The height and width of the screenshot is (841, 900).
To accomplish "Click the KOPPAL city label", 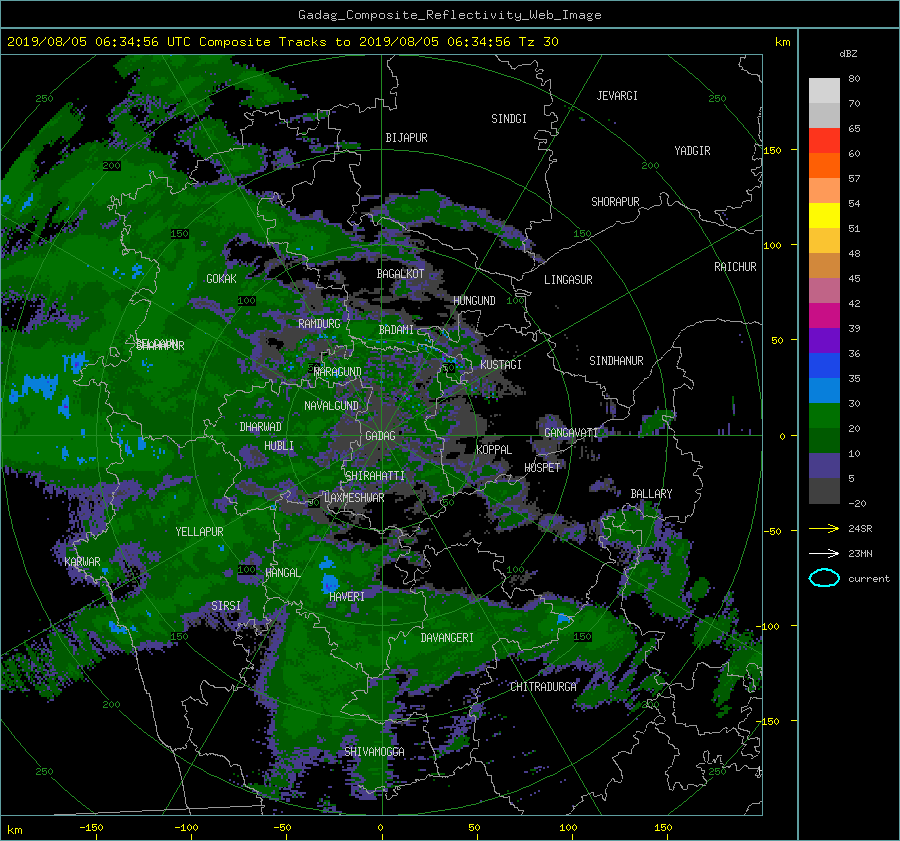I will [x=494, y=450].
